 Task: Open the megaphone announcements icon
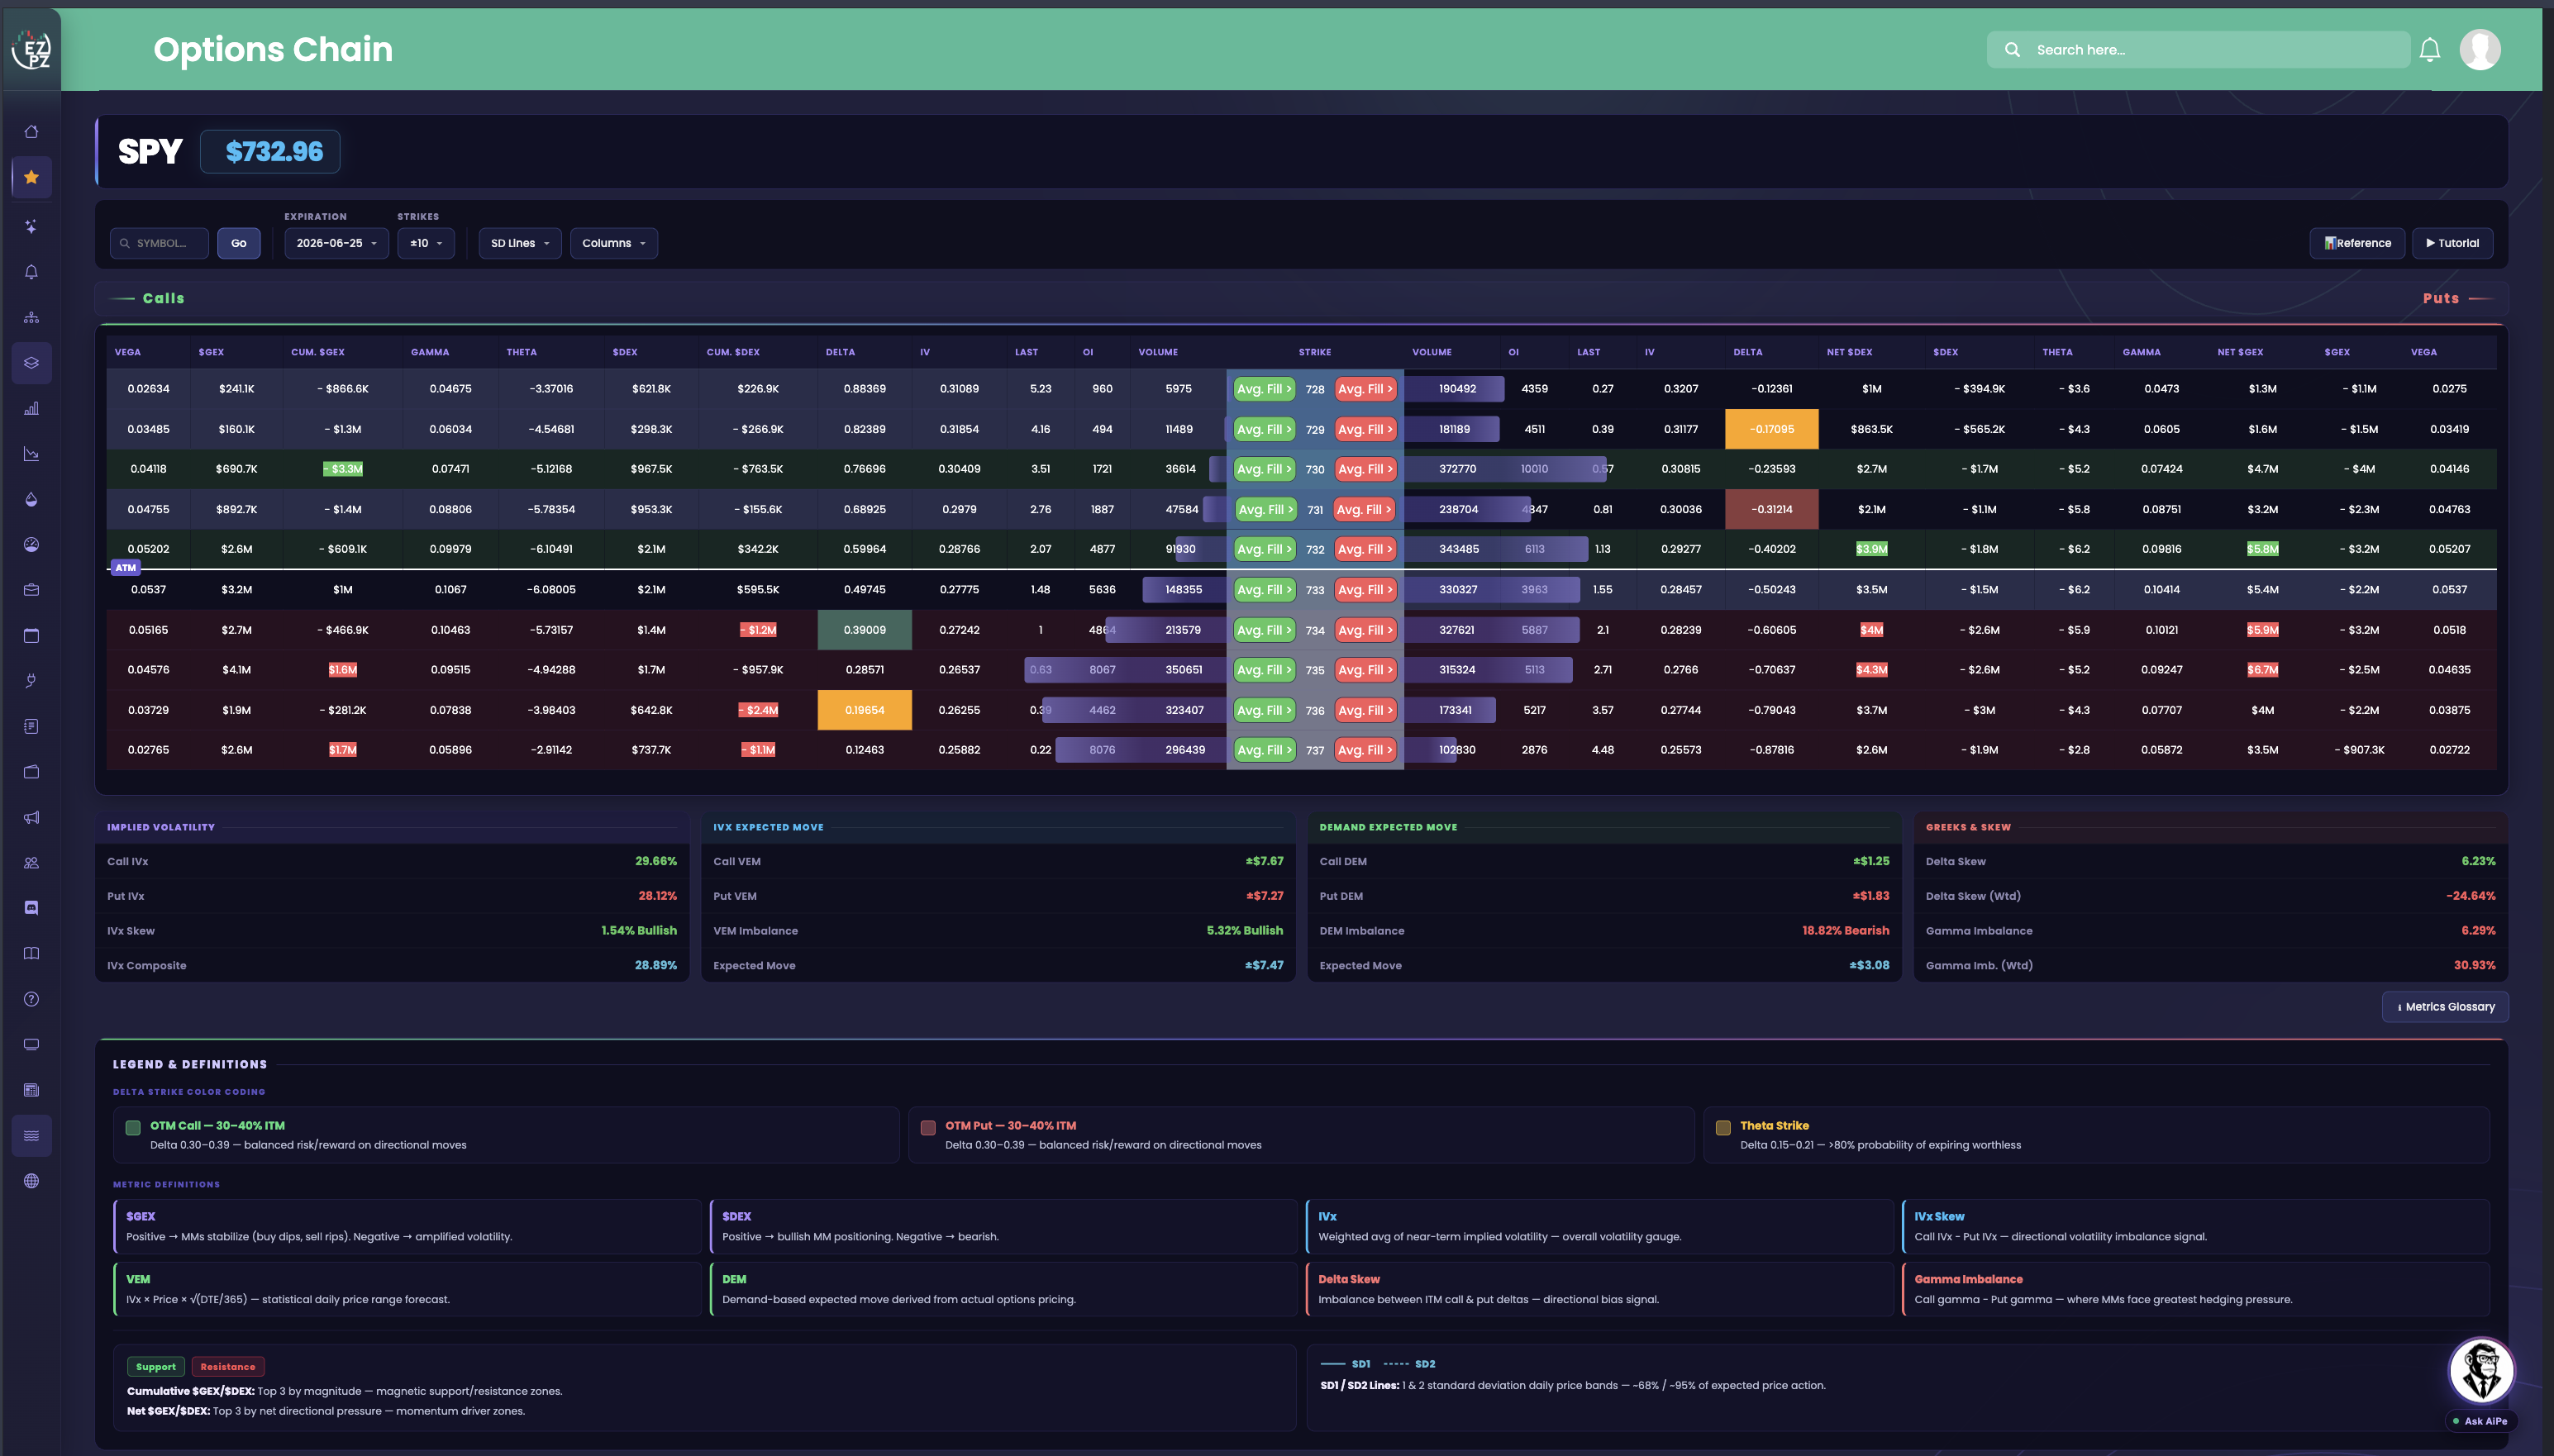click(x=31, y=817)
